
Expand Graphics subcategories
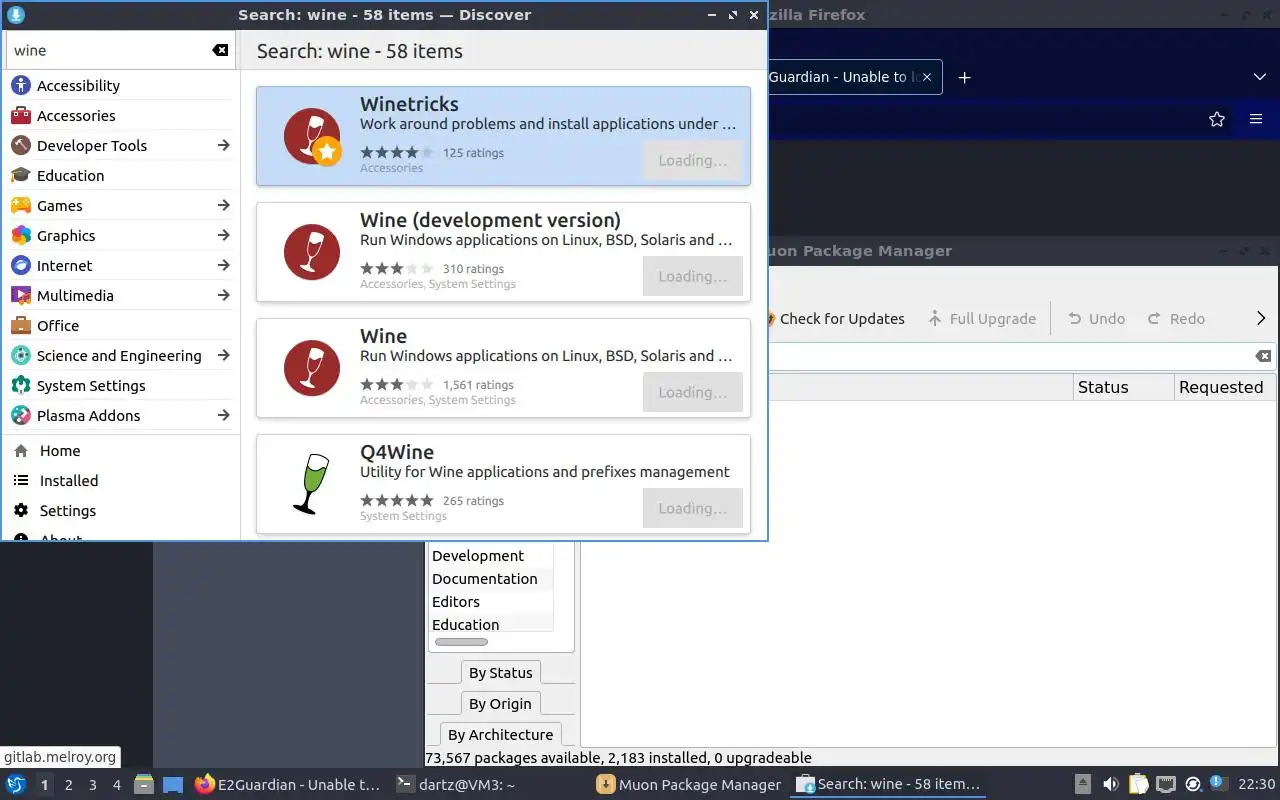point(223,235)
